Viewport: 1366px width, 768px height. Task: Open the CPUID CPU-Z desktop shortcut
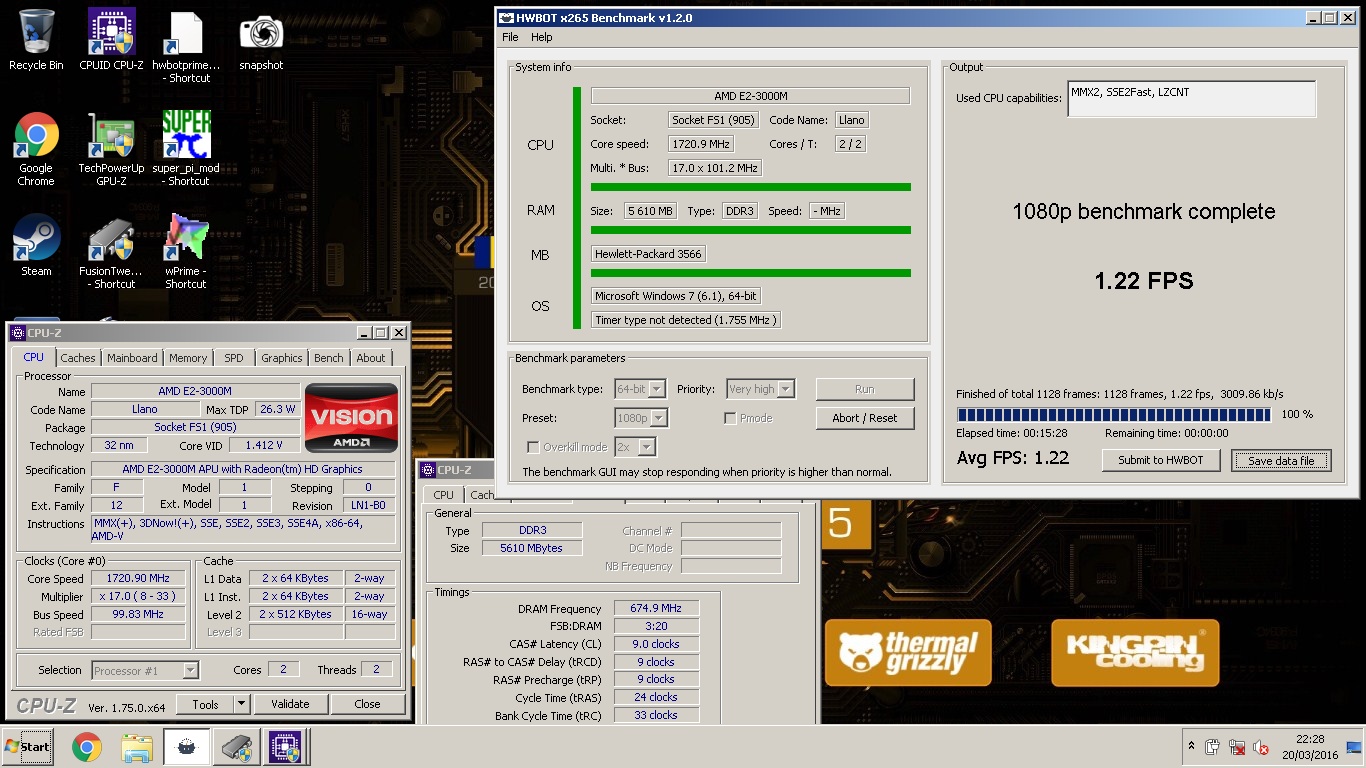111,40
